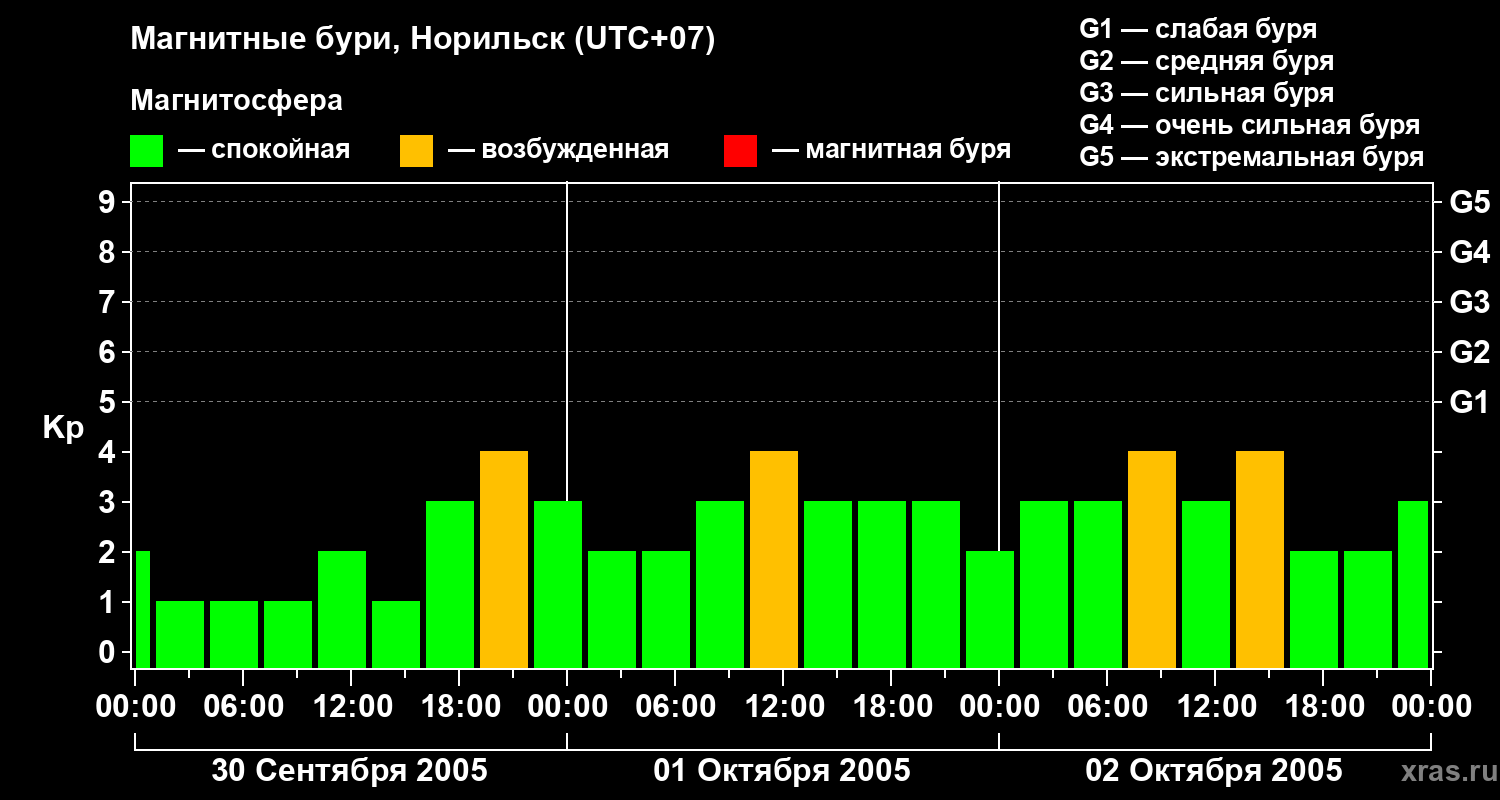The height and width of the screenshot is (800, 1500).
Task: Click the green 'спокойная' legend swatch
Action: [146, 151]
